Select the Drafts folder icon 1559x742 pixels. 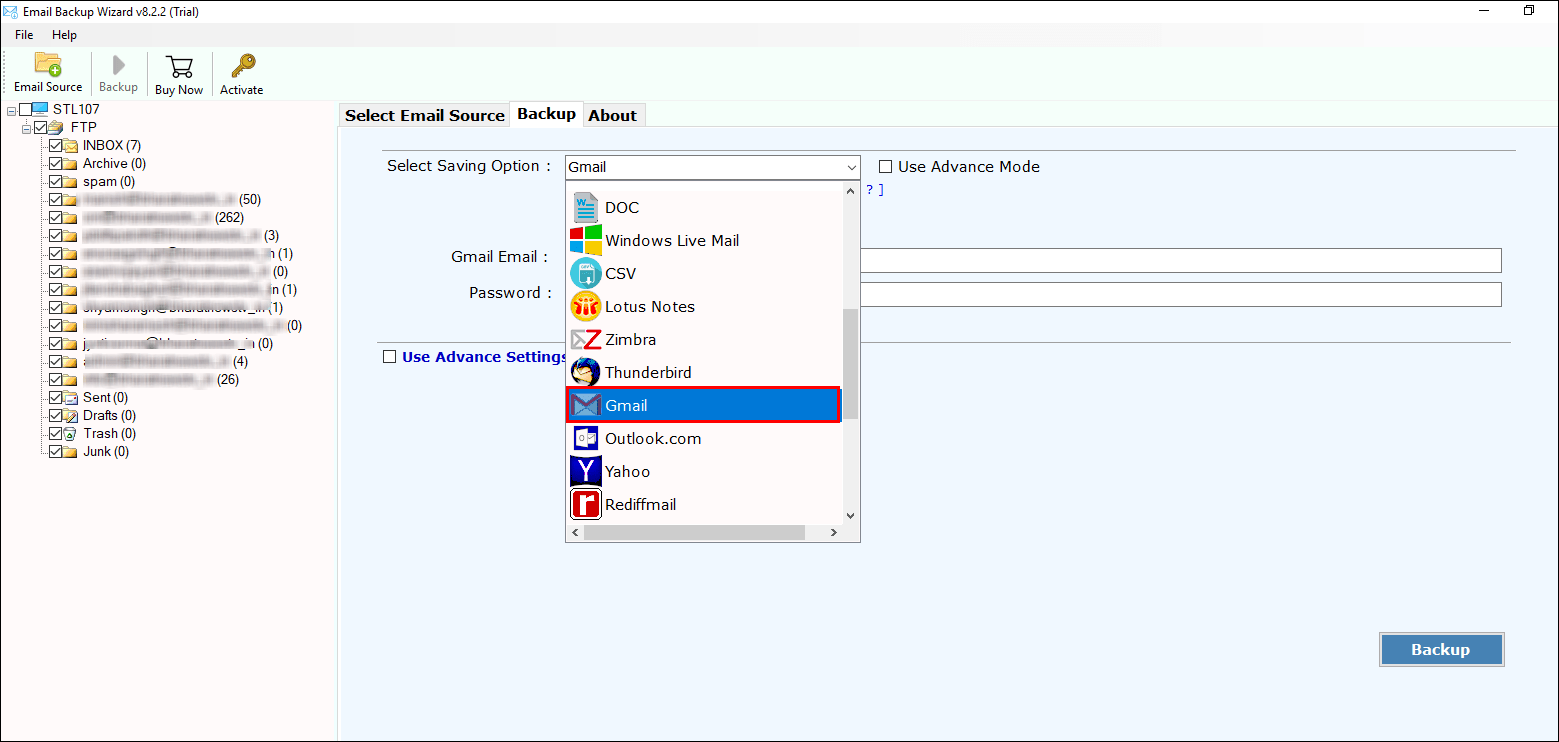click(x=71, y=416)
